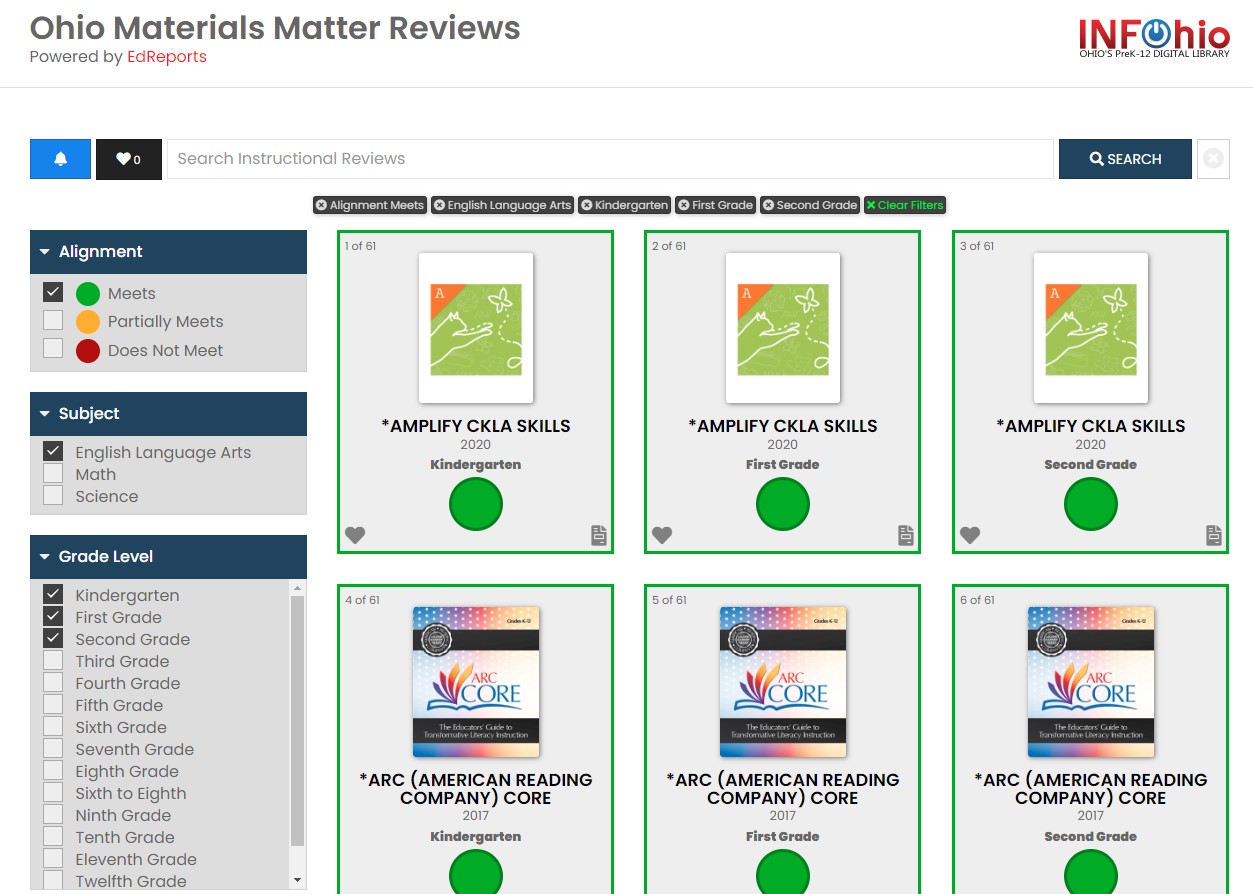The width and height of the screenshot is (1253, 894).
Task: Open ARC Core Kindergarten title
Action: point(476,789)
